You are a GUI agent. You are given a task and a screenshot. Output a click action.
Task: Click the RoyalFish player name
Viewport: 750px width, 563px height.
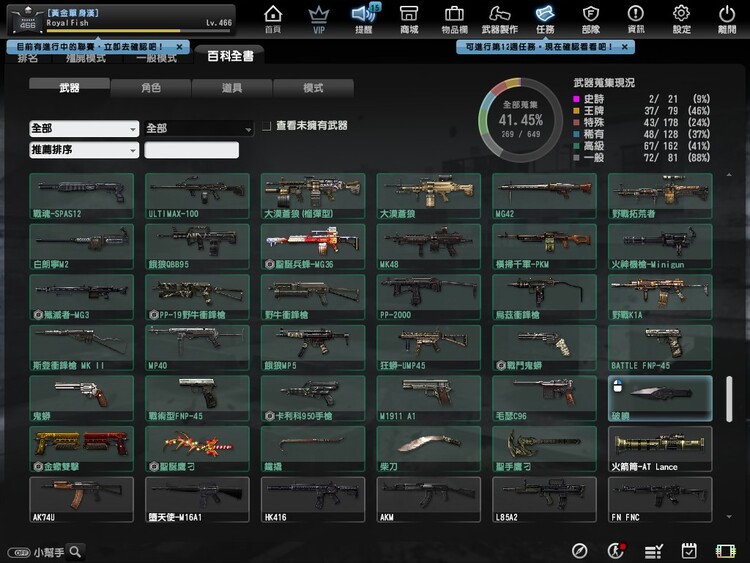[x=67, y=22]
